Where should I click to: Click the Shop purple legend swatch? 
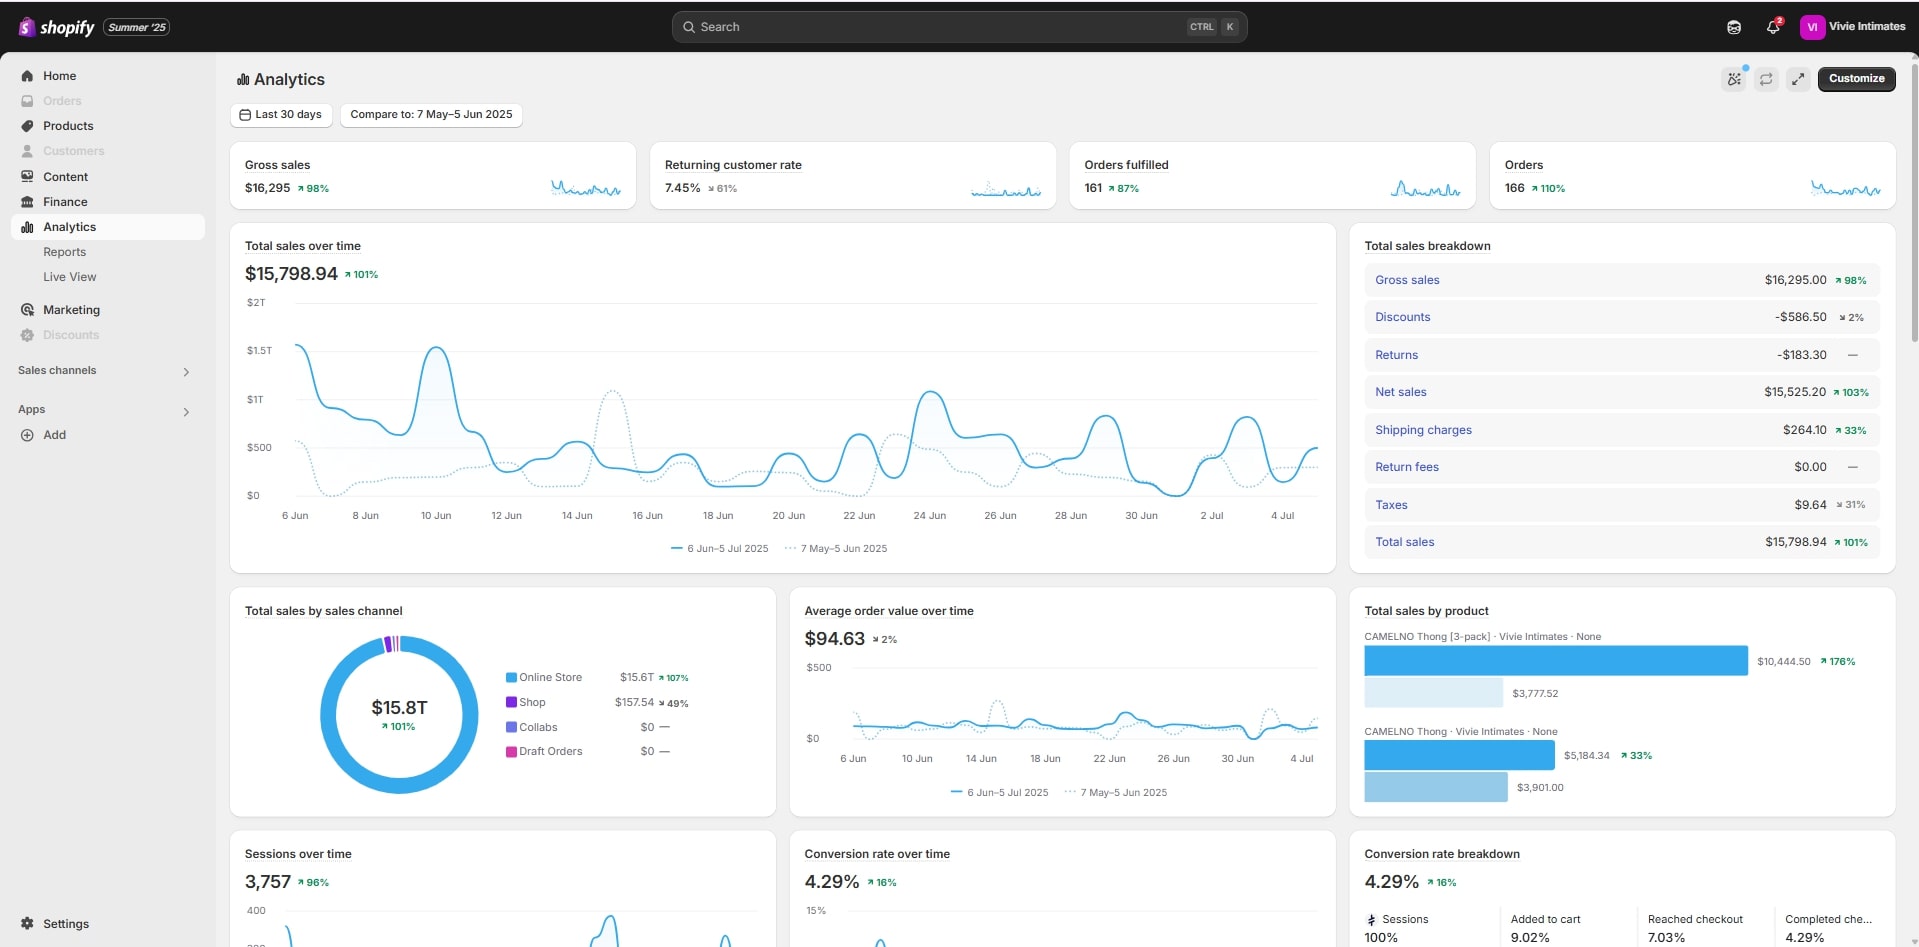pyautogui.click(x=511, y=702)
